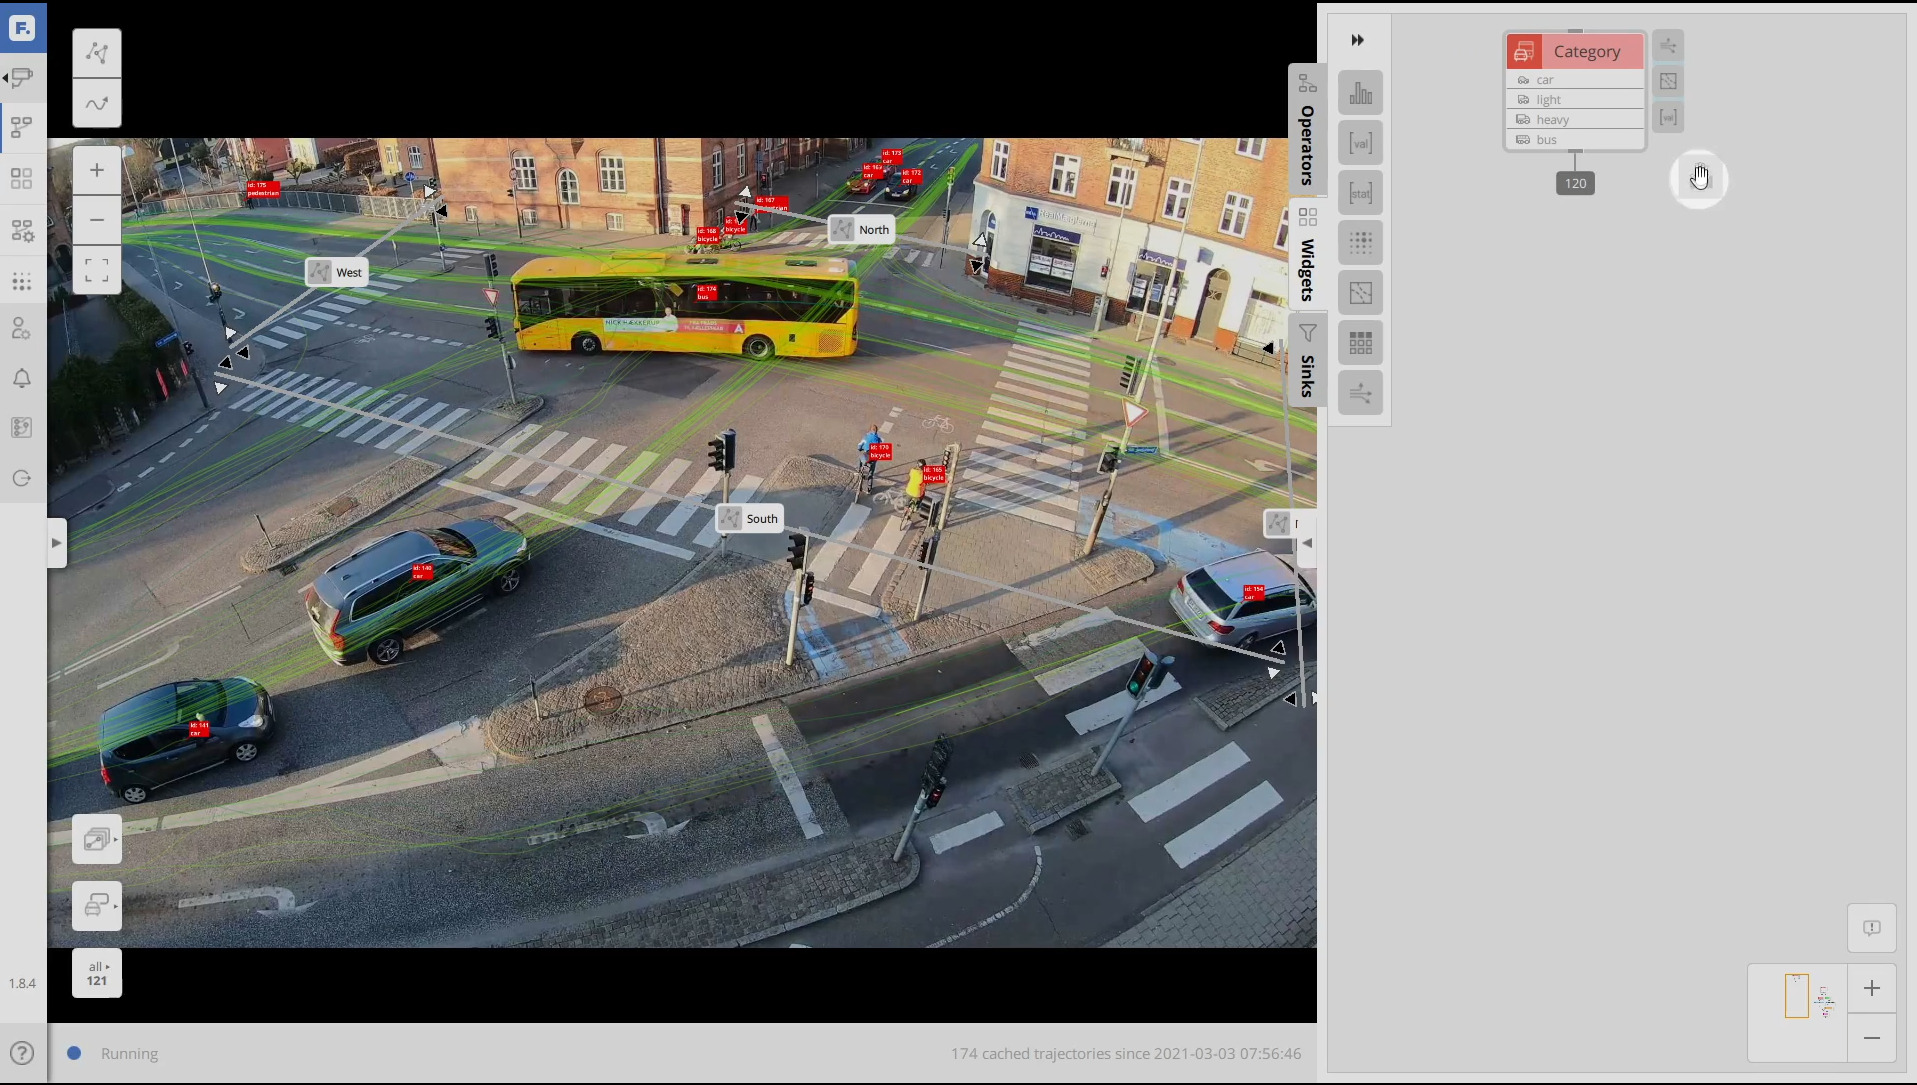1917x1085 pixels.
Task: Open feedback via the speech bubble icon
Action: tap(1871, 928)
